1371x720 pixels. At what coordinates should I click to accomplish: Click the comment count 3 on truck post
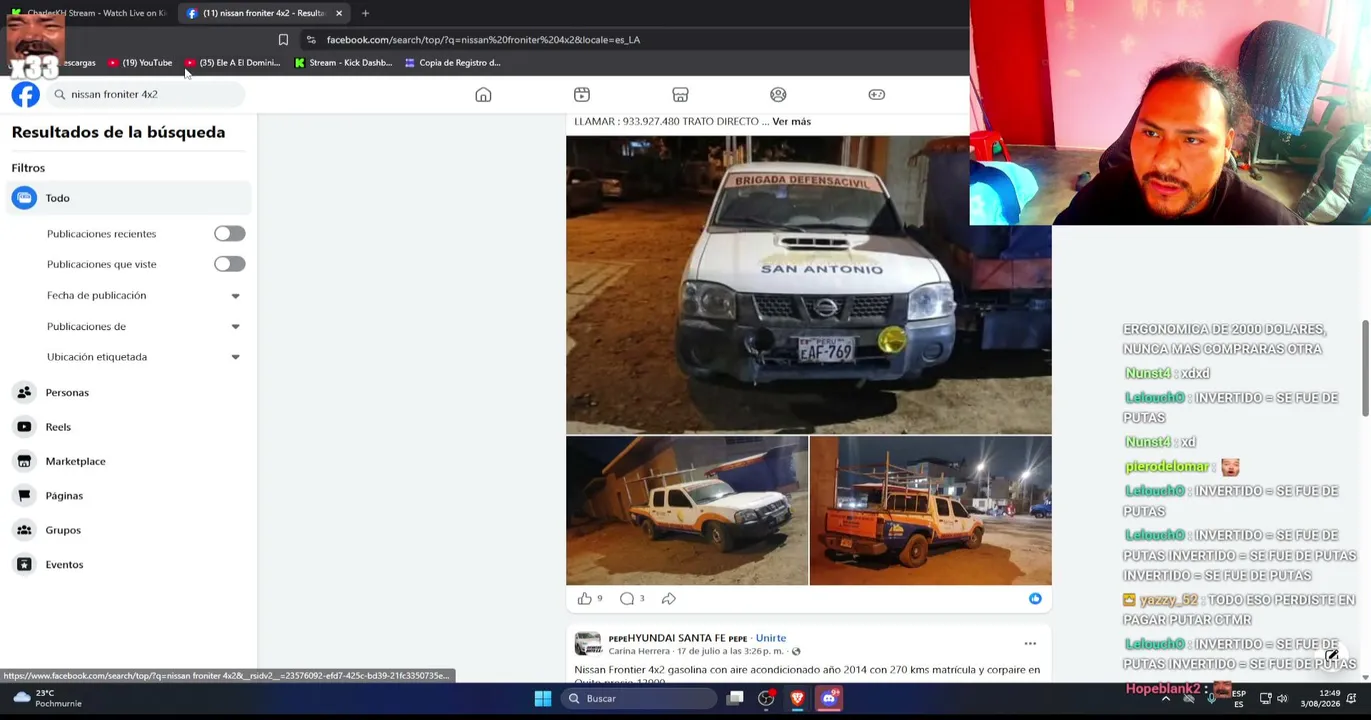pos(642,598)
